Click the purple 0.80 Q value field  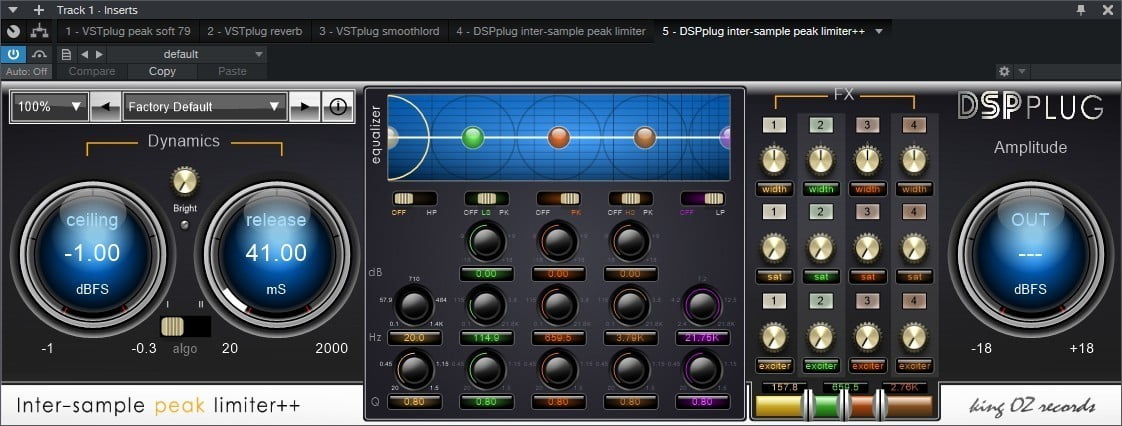pyautogui.click(x=703, y=402)
